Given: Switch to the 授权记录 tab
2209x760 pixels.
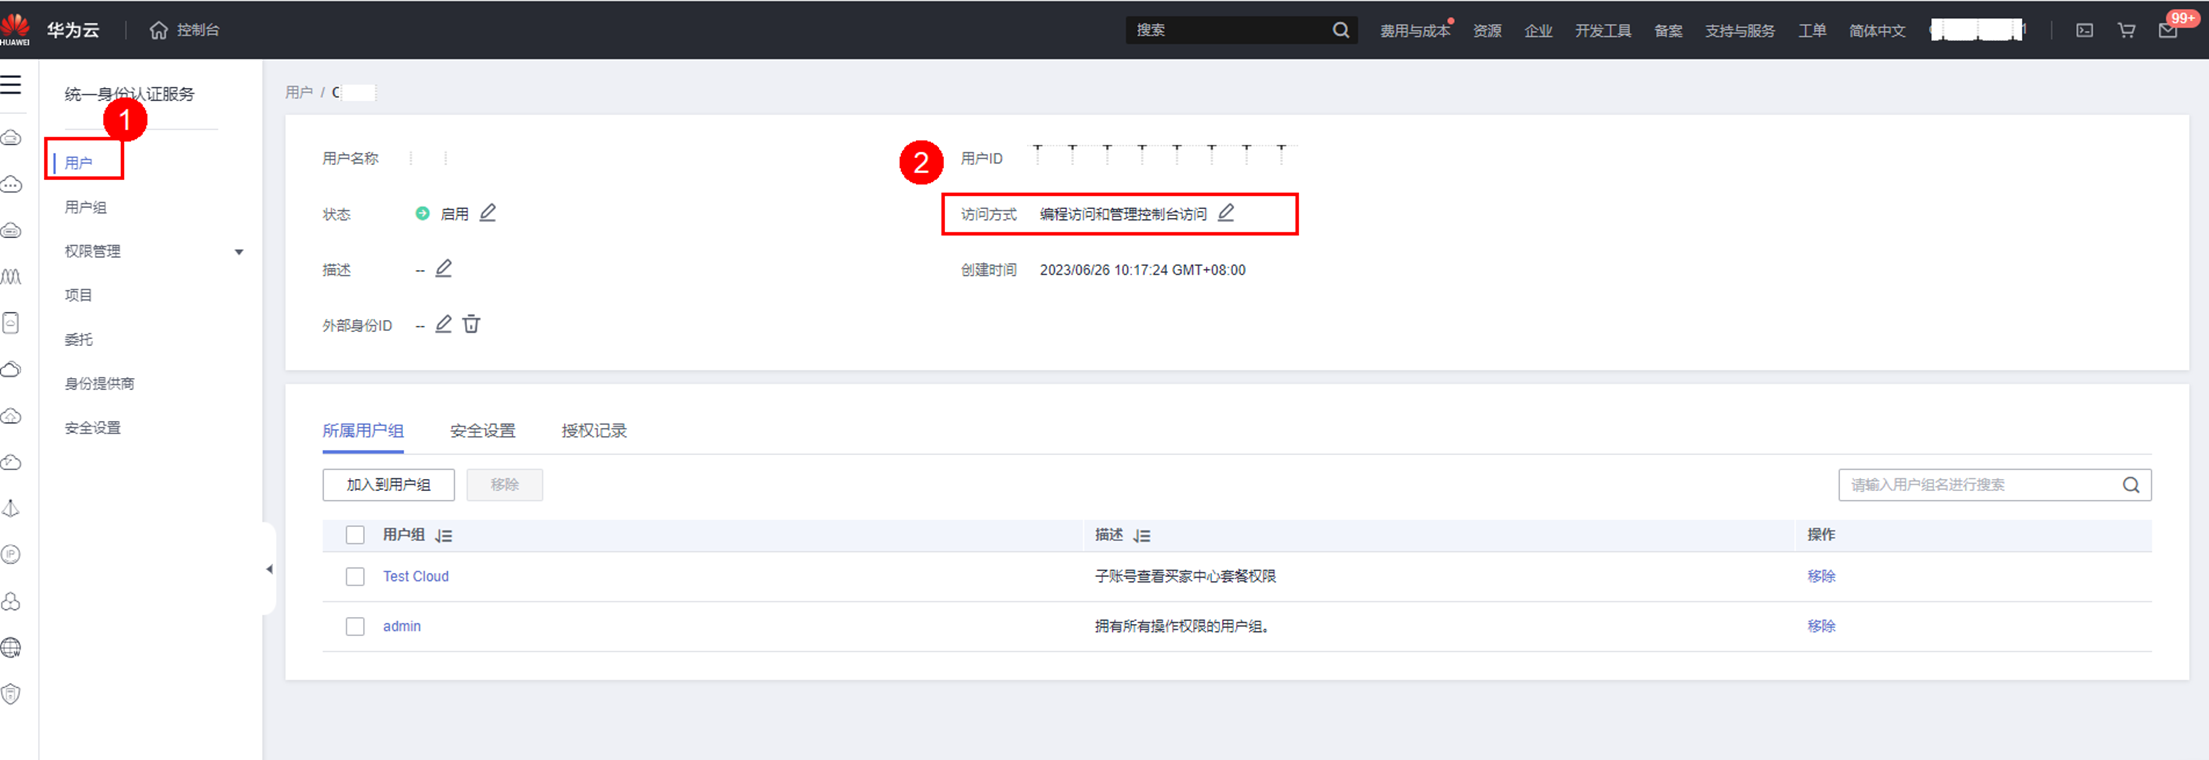Looking at the screenshot, I should (594, 431).
